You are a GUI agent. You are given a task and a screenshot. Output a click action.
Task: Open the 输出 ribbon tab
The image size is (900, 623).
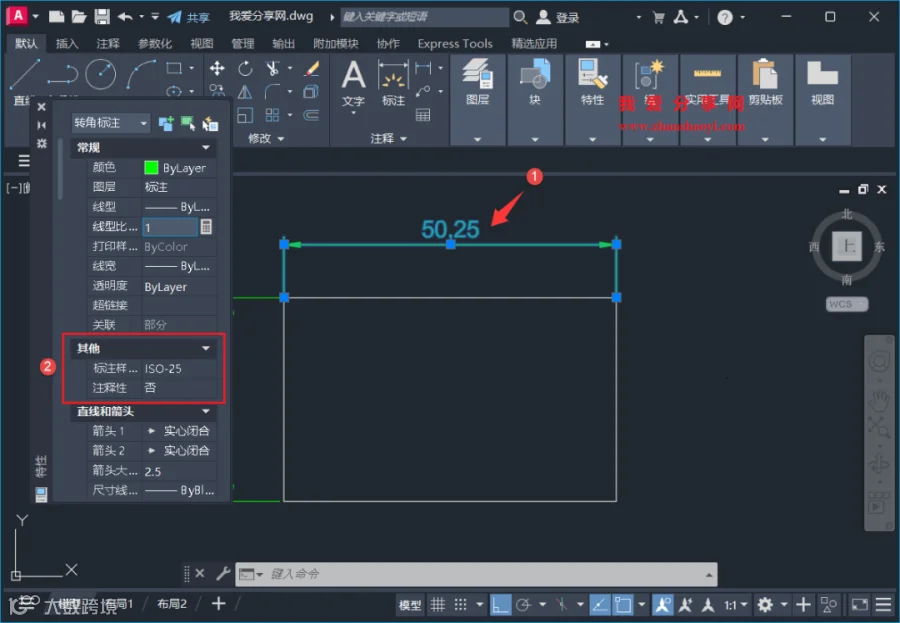[x=283, y=44]
